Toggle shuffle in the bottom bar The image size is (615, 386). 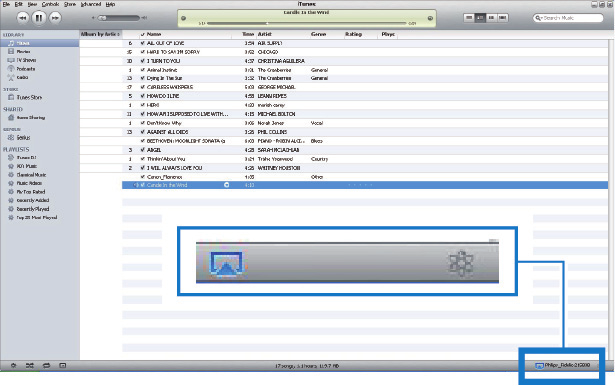30,366
